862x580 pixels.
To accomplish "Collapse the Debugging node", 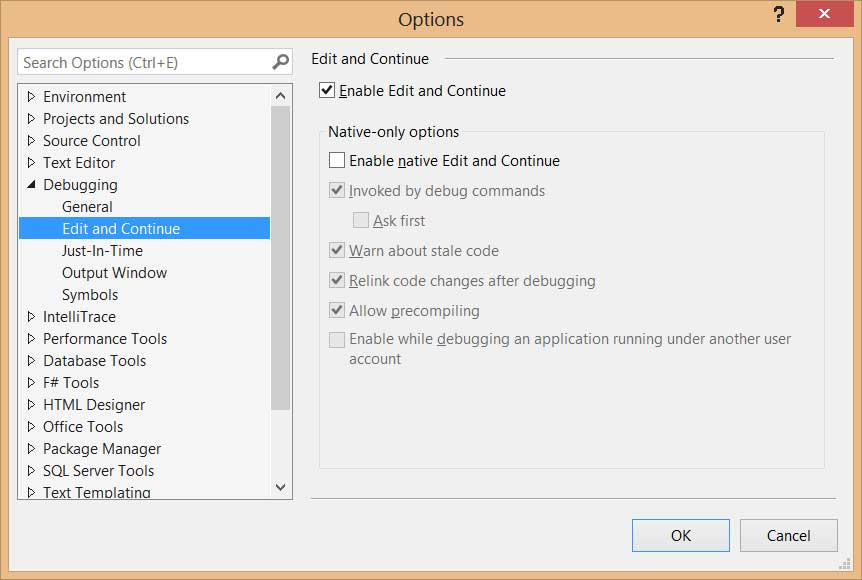I will pos(31,185).
